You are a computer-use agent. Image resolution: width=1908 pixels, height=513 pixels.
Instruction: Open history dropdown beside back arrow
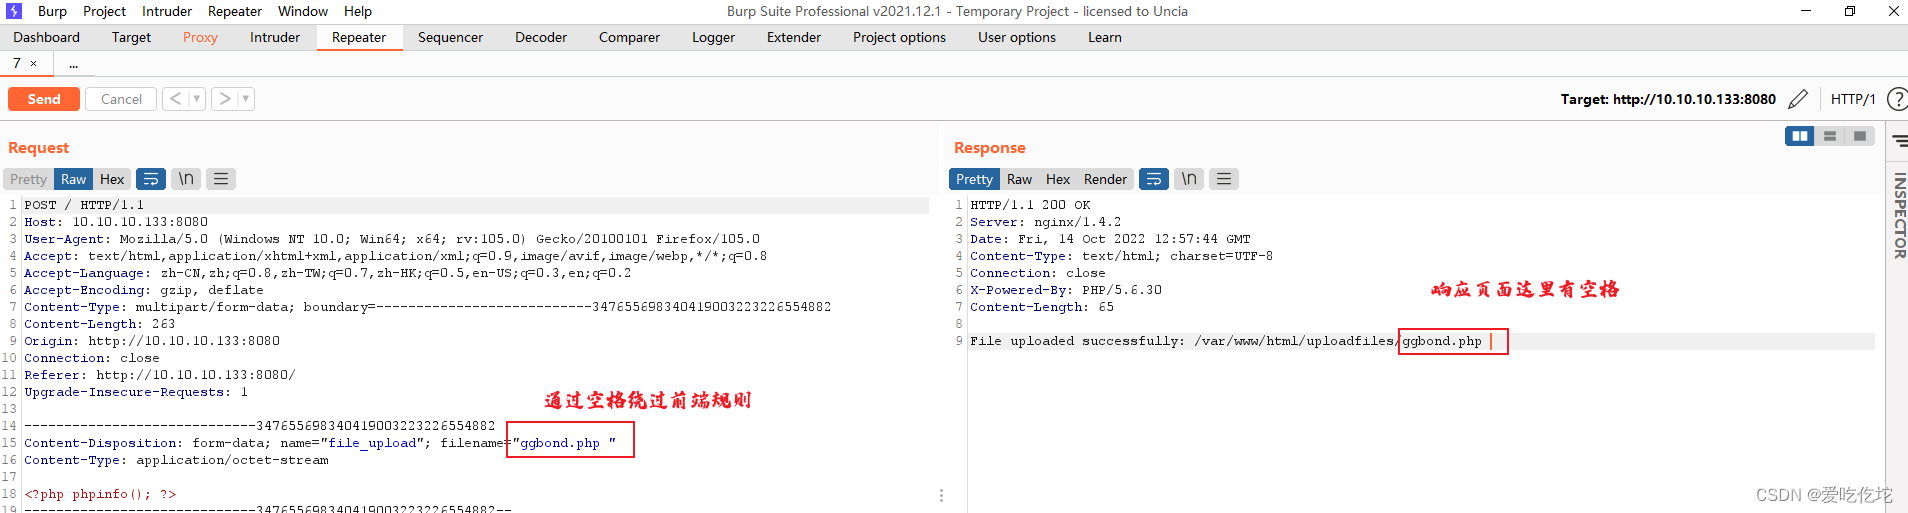pos(197,99)
